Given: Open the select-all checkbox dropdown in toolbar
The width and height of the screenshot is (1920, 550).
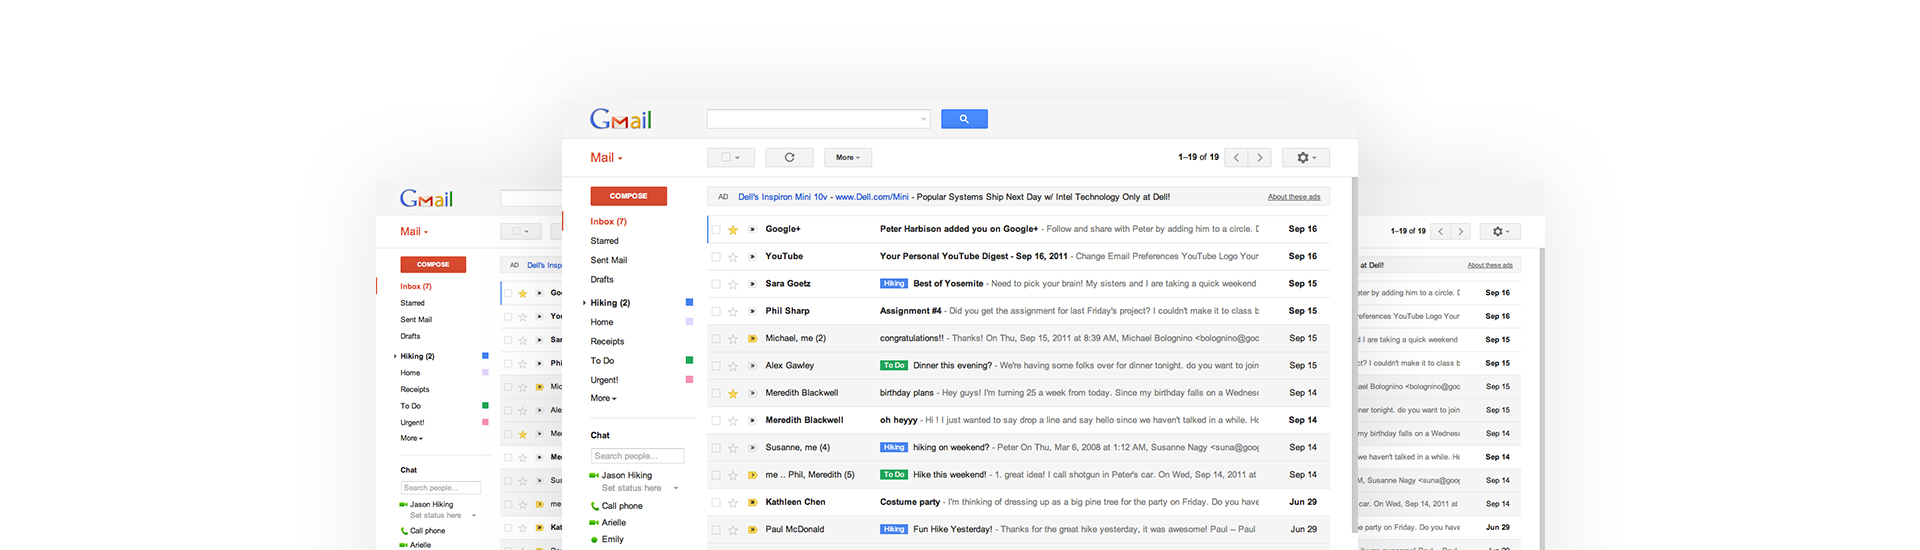Looking at the screenshot, I should (x=731, y=157).
